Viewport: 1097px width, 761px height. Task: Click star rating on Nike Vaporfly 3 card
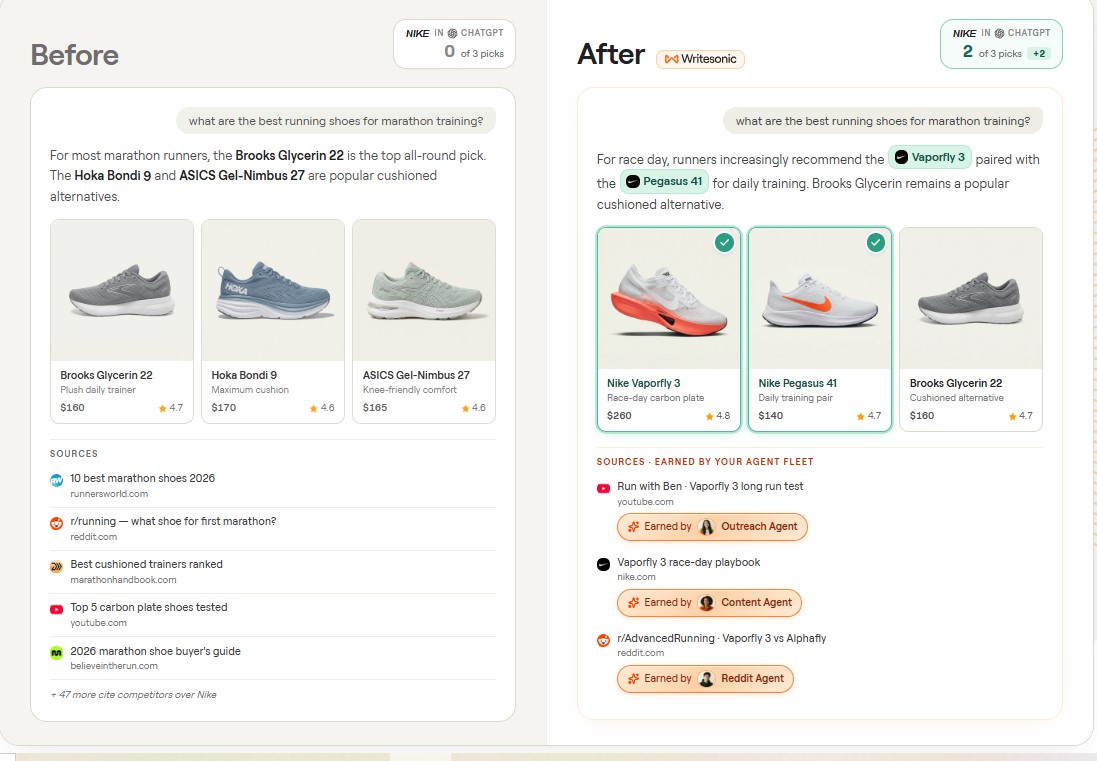pyautogui.click(x=718, y=415)
